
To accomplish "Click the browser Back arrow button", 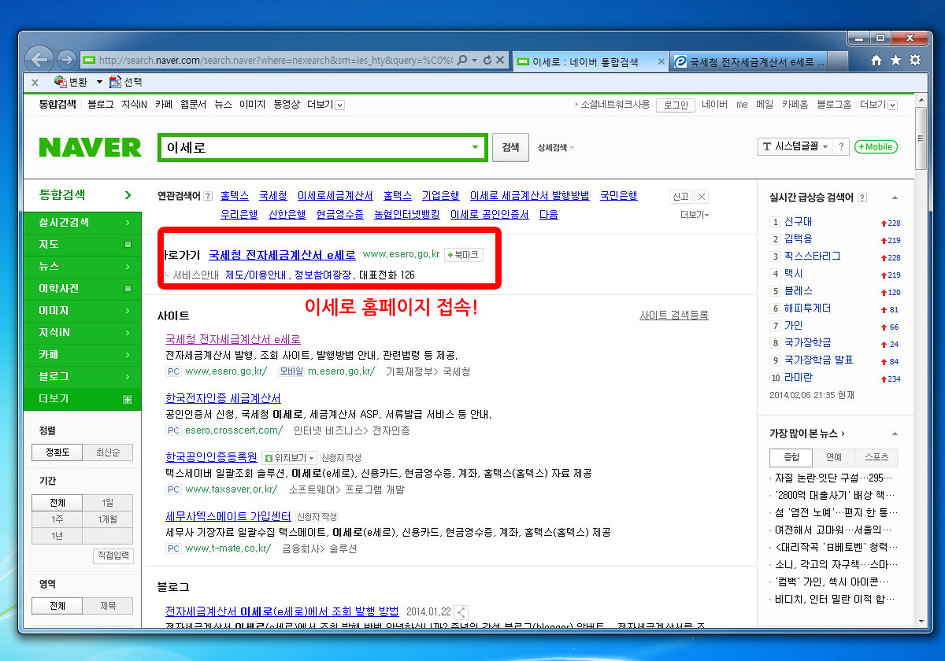I will click(39, 60).
